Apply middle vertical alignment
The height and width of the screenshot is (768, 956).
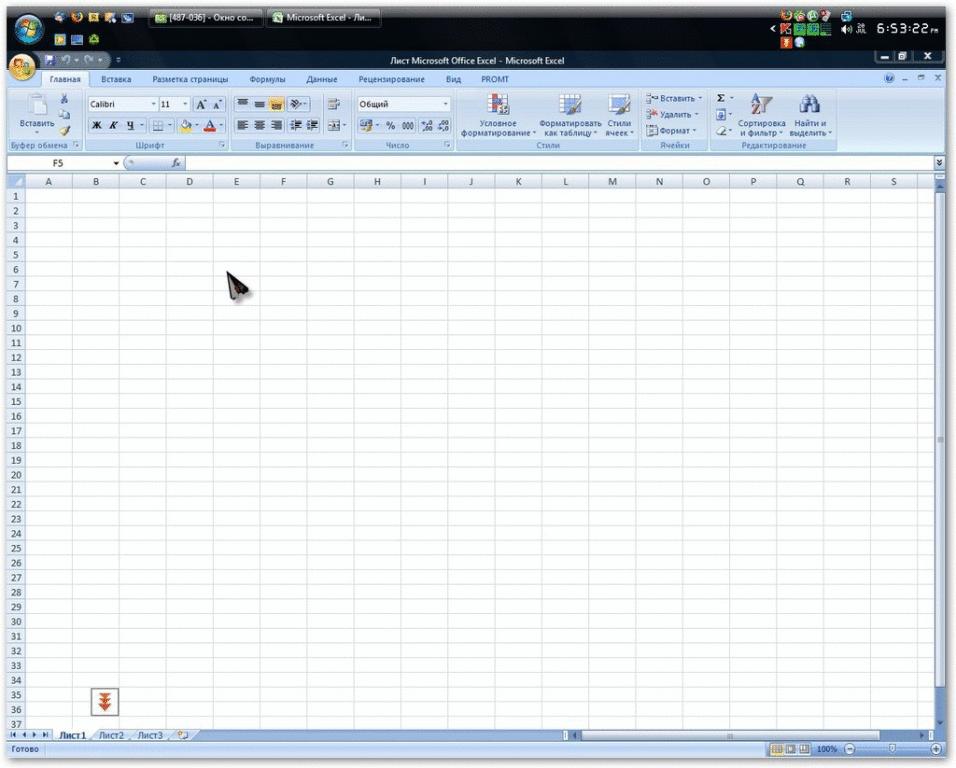click(x=259, y=104)
